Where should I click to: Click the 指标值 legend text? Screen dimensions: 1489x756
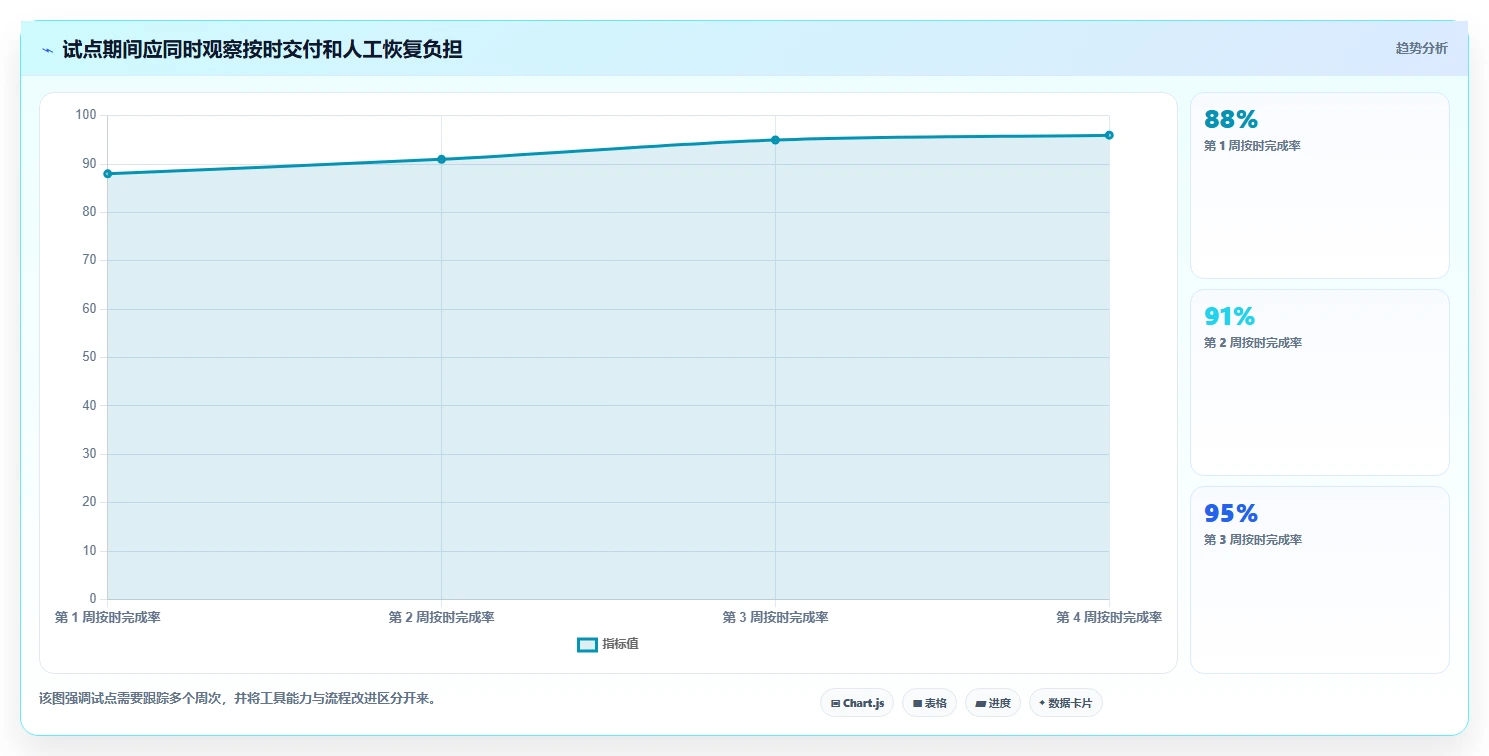(620, 644)
